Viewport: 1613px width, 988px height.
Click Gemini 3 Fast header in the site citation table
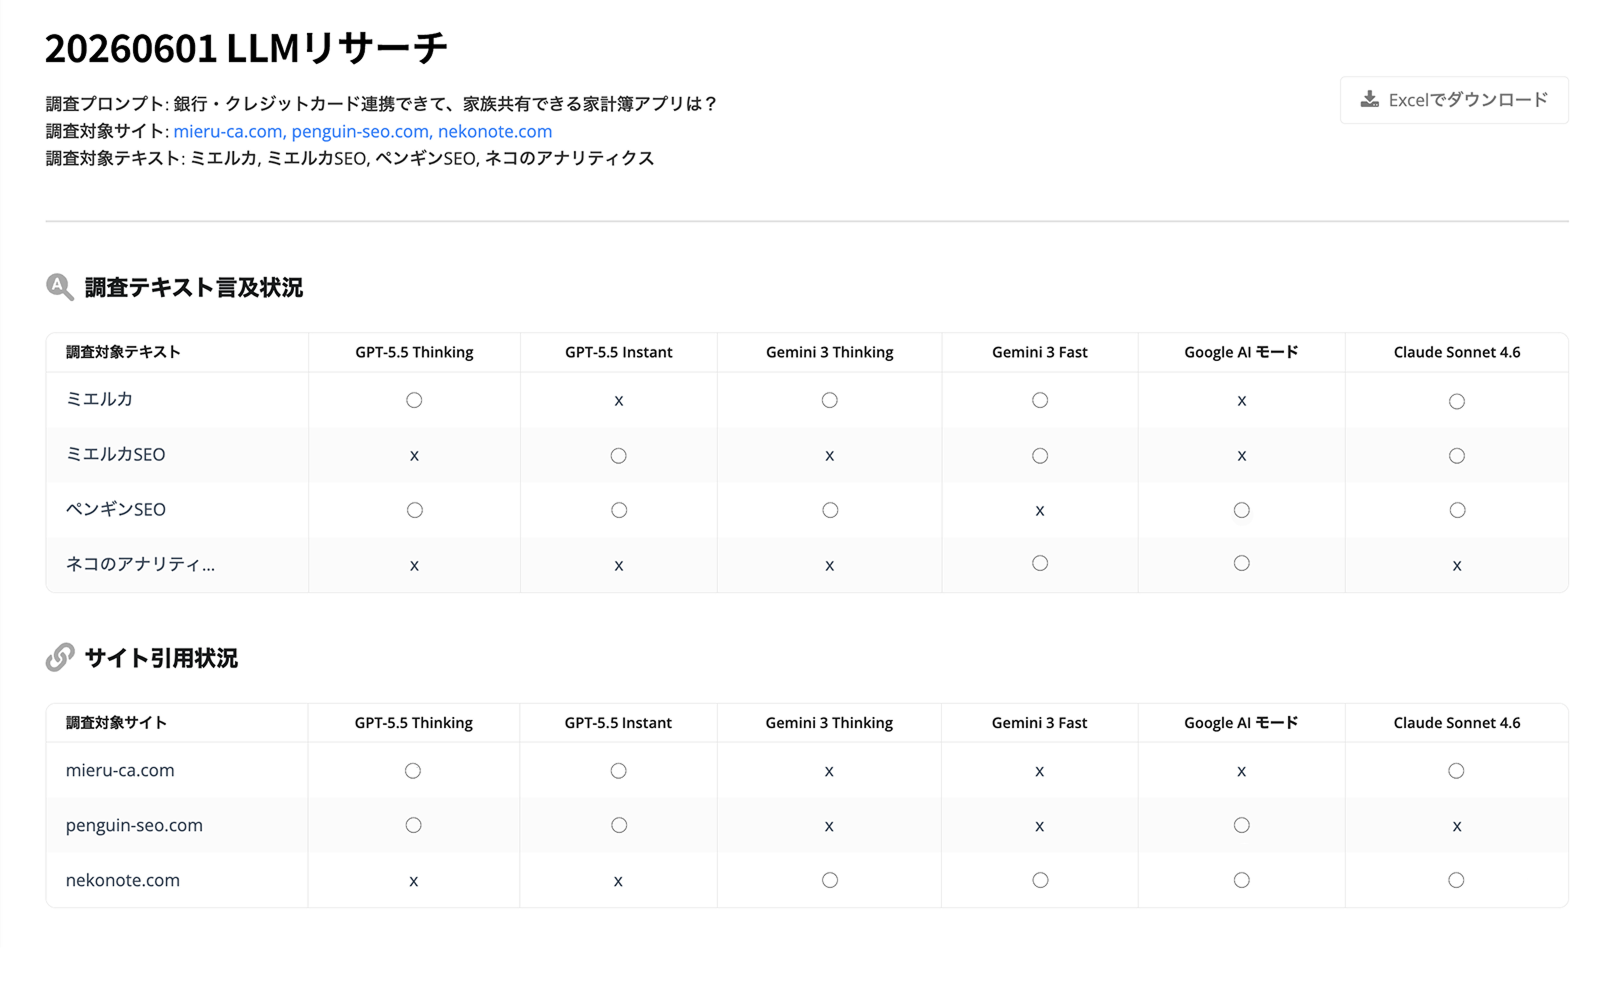click(1039, 723)
